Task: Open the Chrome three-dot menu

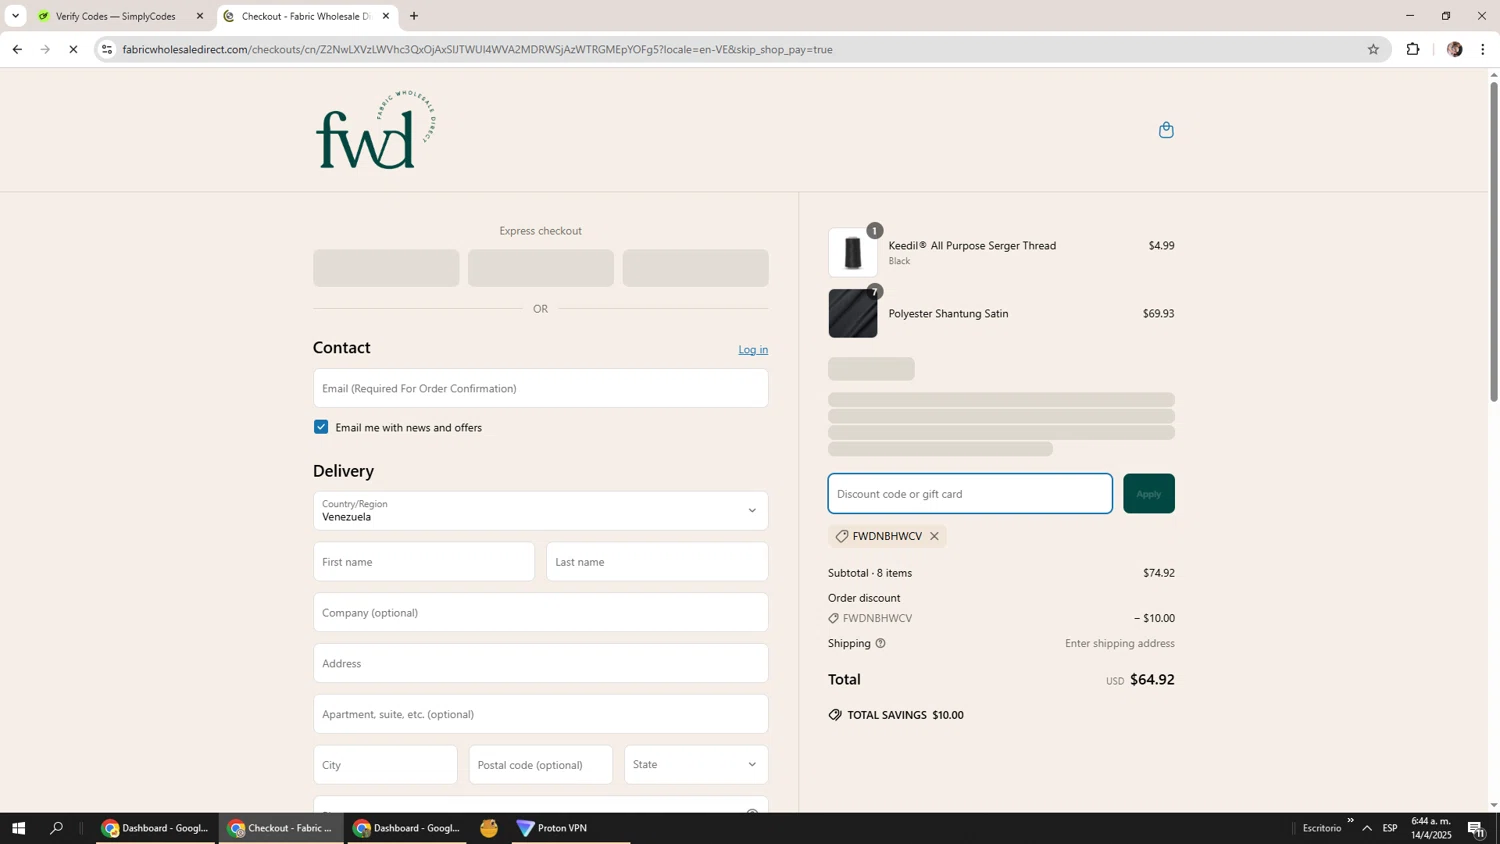Action: coord(1483,49)
